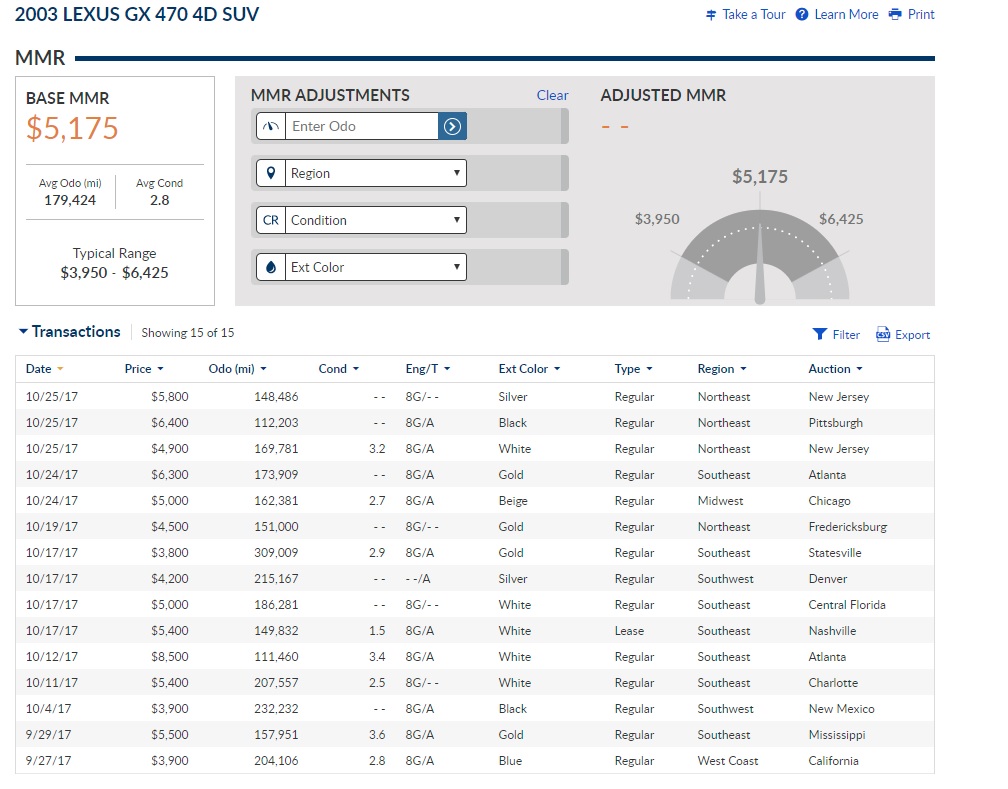Sort transactions by Ext Color column
The width and height of the screenshot is (1008, 789).
[529, 368]
